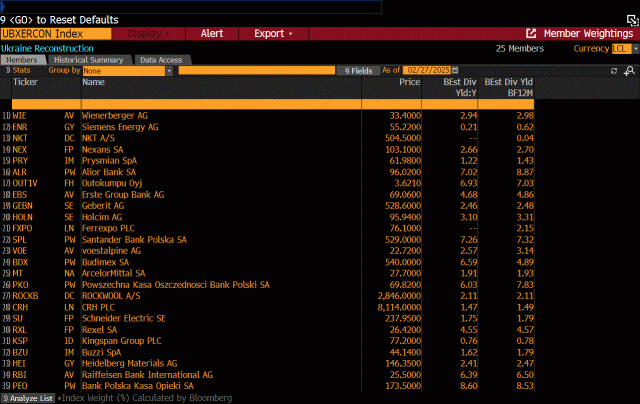Click the Stats button
This screenshot has width=640, height=404.
click(x=18, y=70)
